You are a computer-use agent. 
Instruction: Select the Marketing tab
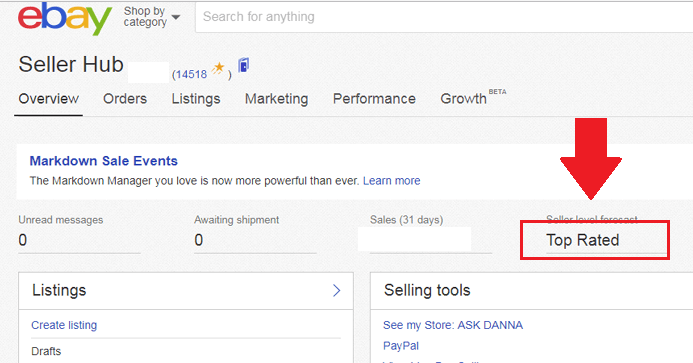pyautogui.click(x=277, y=99)
